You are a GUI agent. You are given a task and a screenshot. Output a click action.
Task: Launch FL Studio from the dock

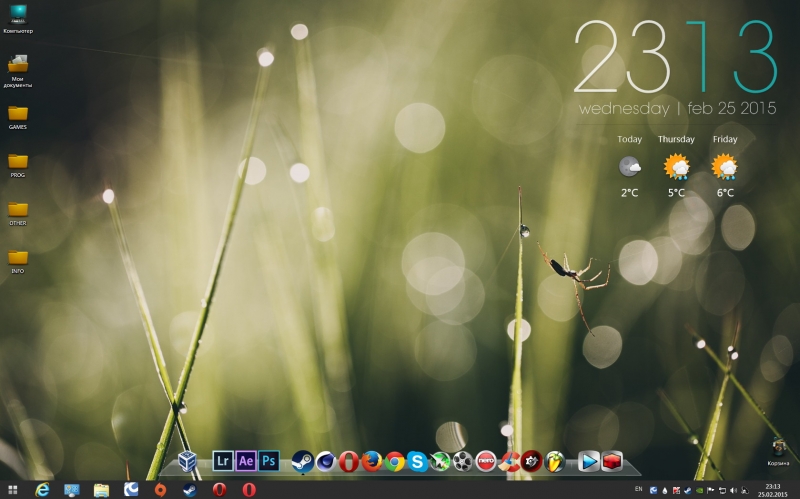(554, 462)
